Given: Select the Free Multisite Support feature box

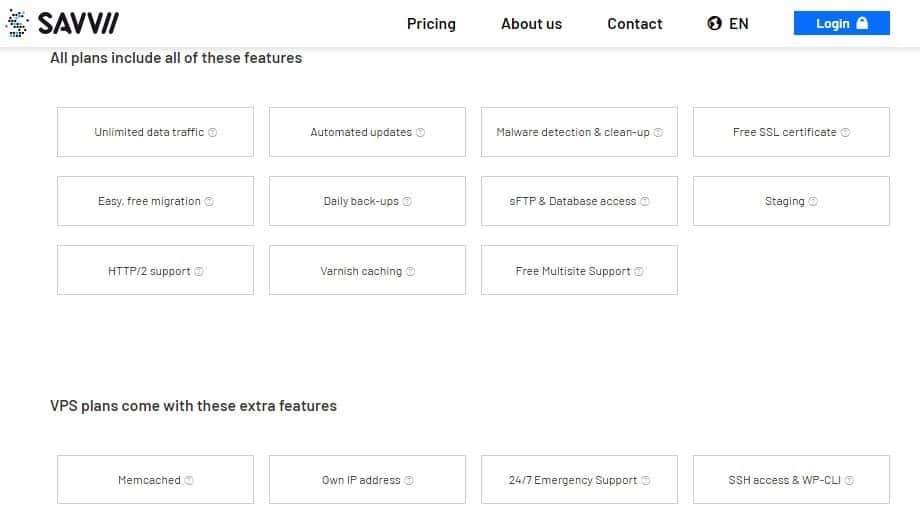Looking at the screenshot, I should pos(579,270).
